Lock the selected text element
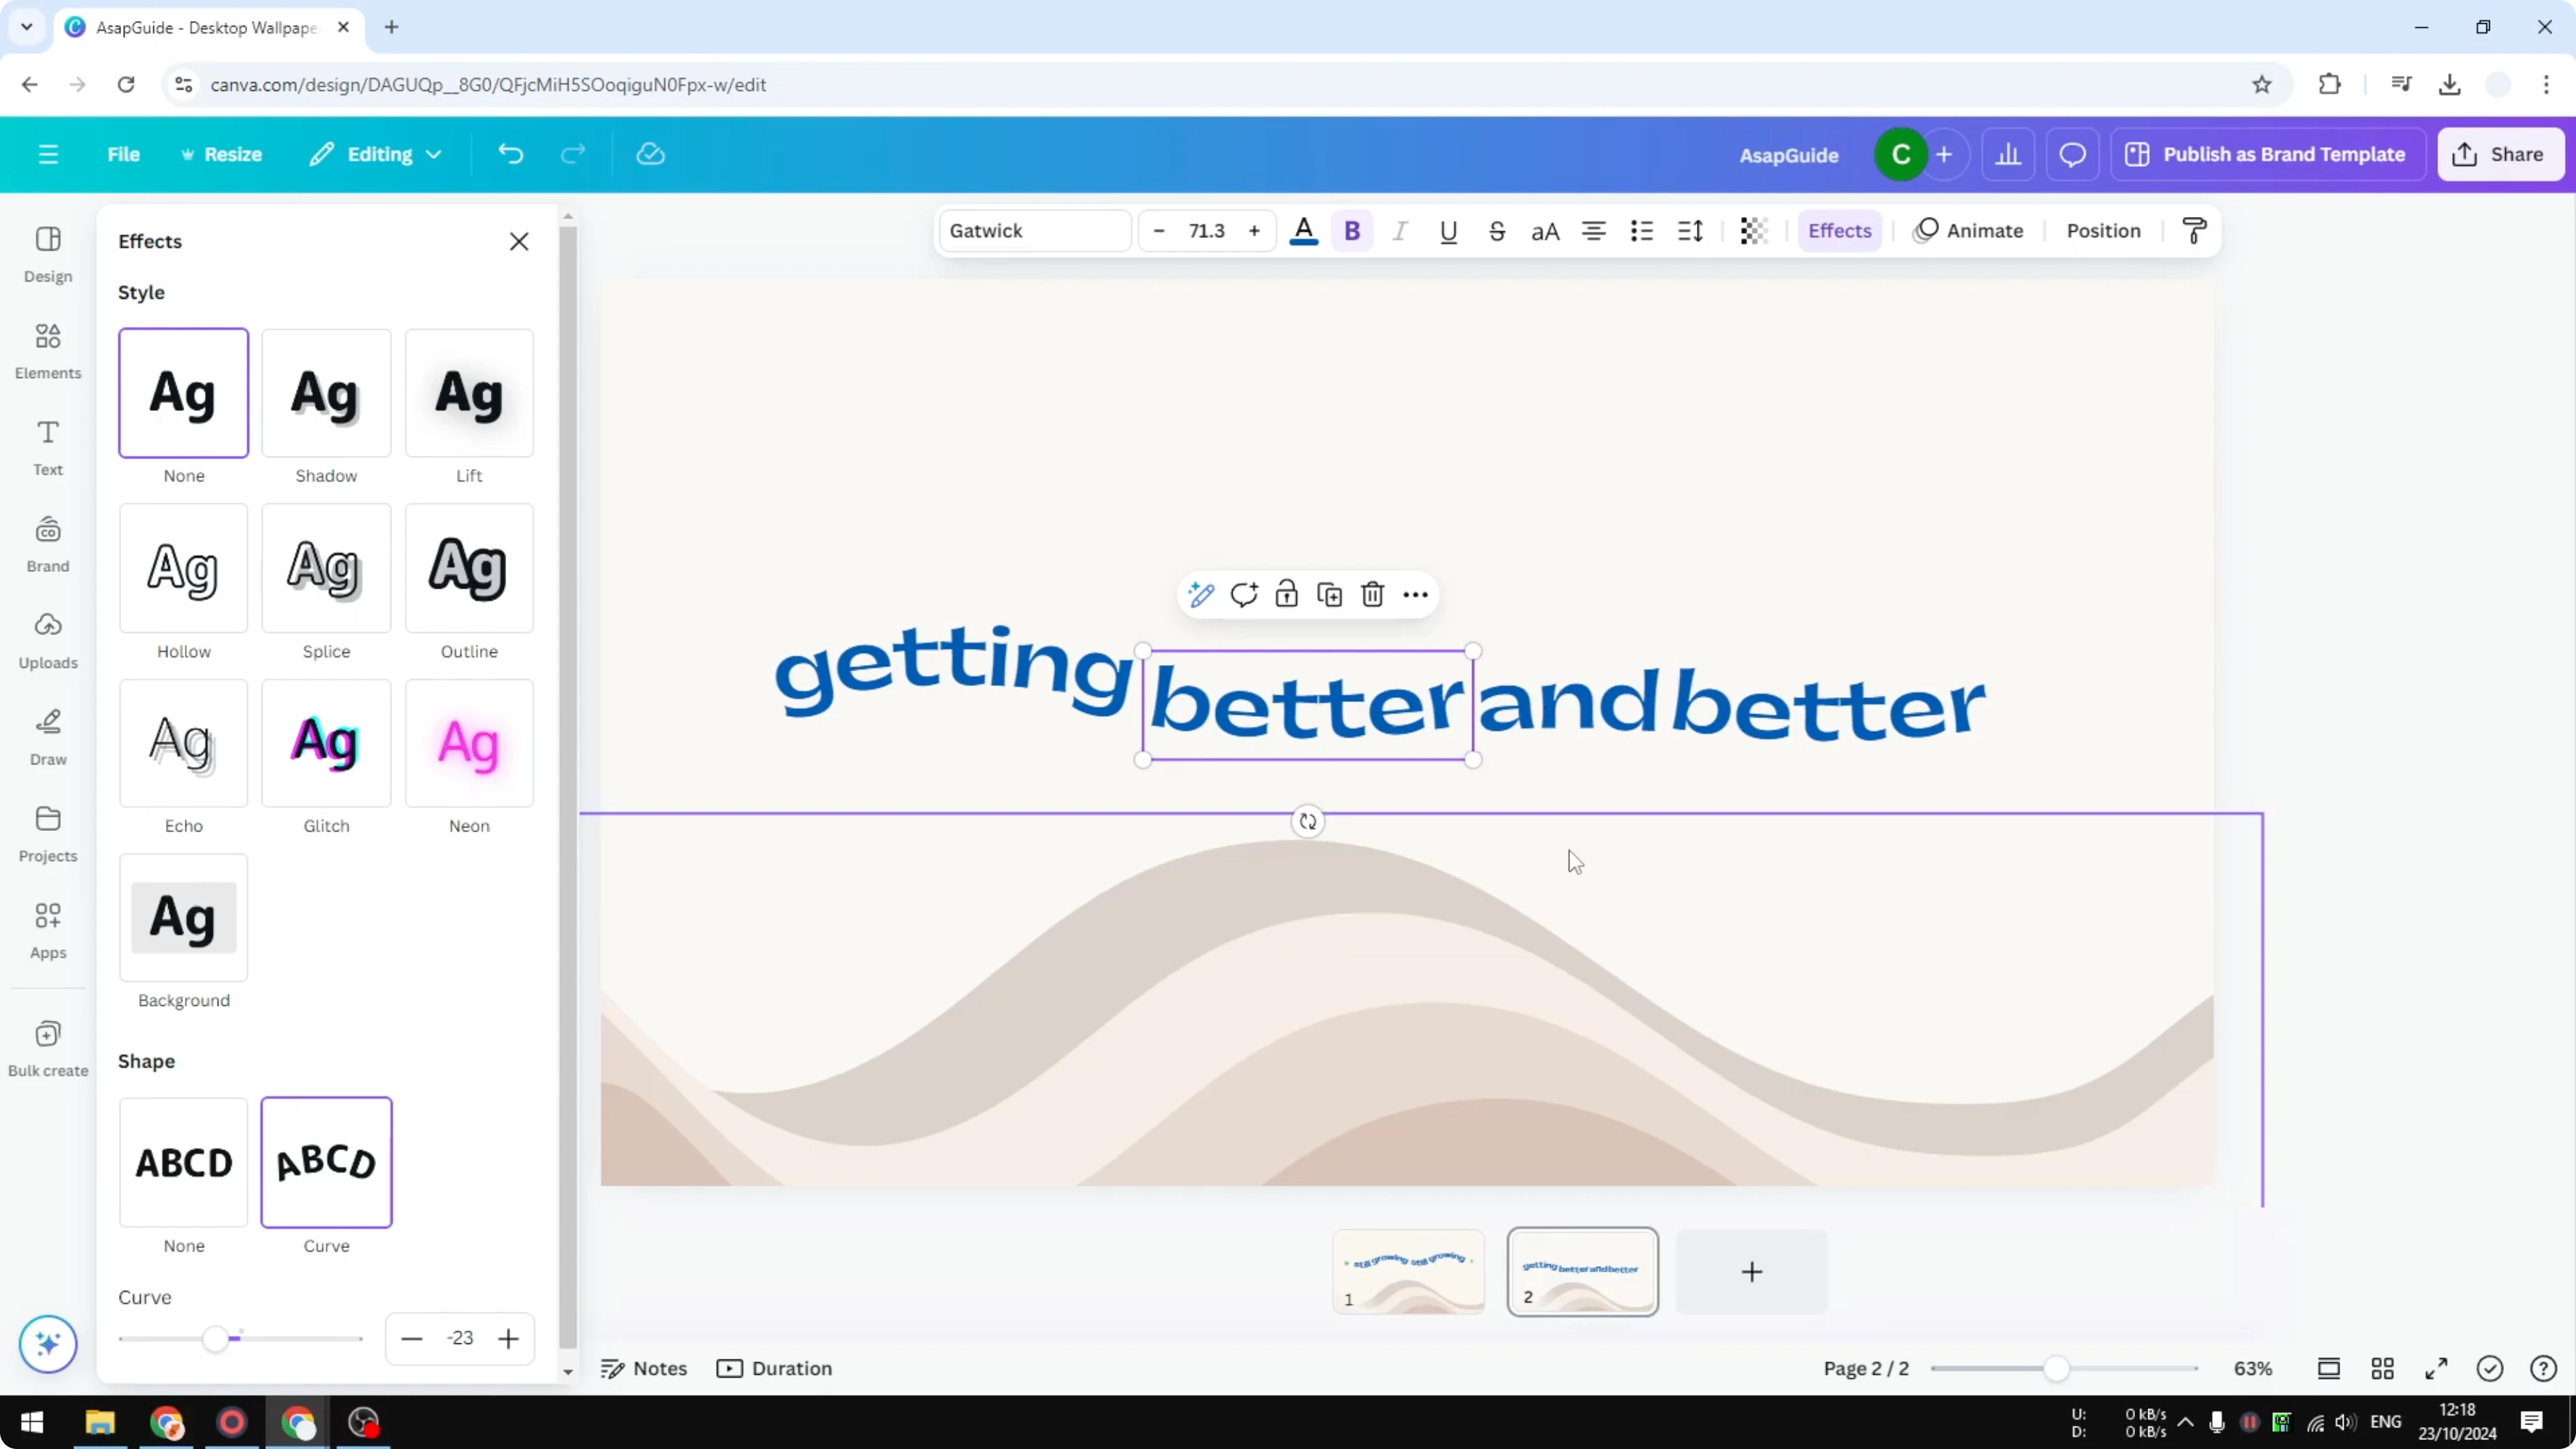The image size is (2576, 1449). 1286,593
